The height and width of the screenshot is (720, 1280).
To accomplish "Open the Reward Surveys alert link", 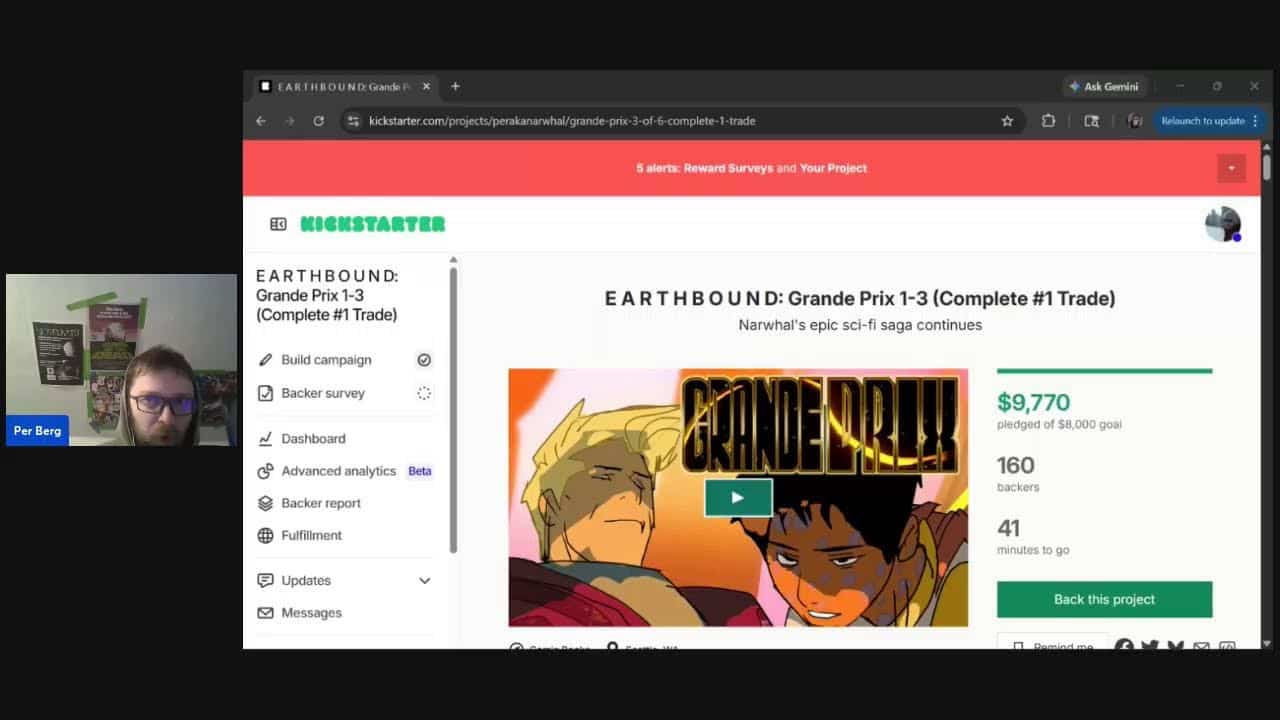I will pyautogui.click(x=728, y=168).
